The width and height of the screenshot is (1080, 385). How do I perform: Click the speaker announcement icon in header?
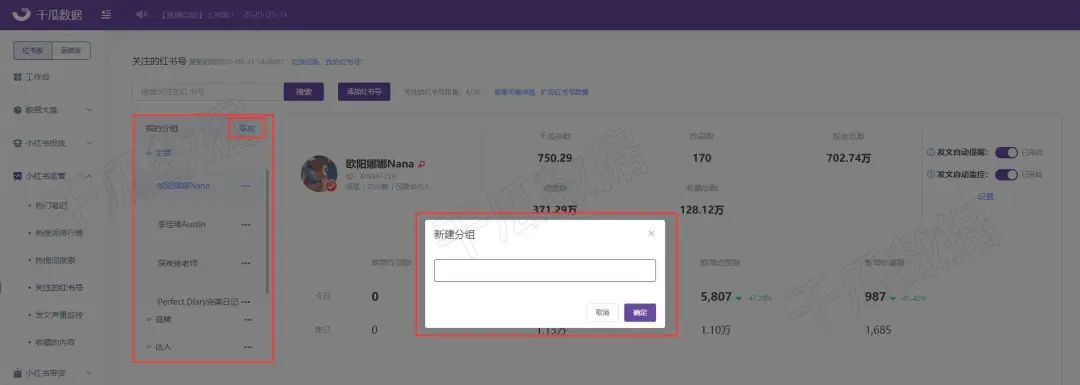pos(141,14)
